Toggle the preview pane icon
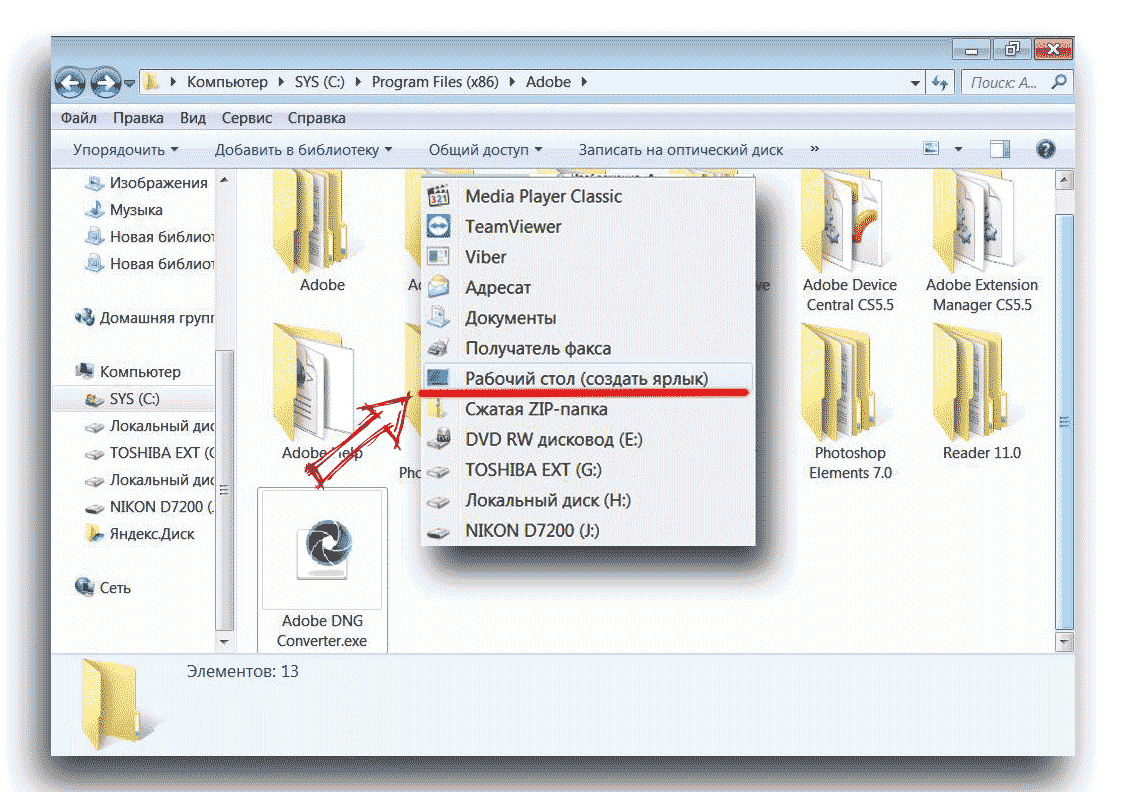This screenshot has height=792, width=1126. click(x=1000, y=150)
